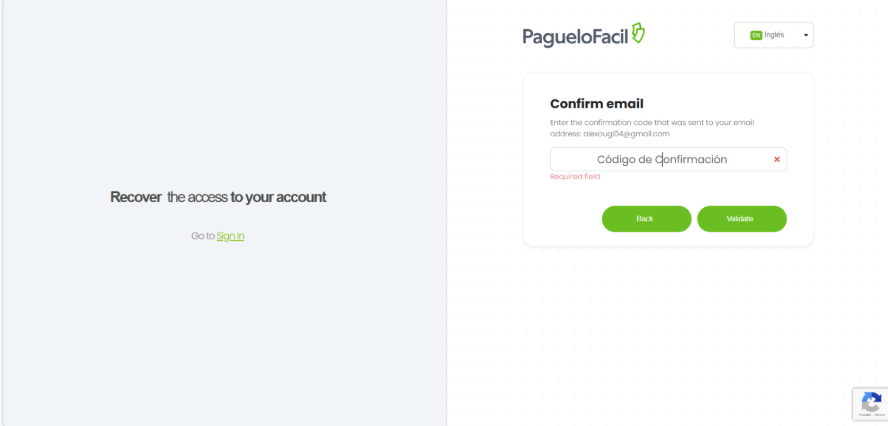
Task: Click the Enter the confirmation code instruction
Action: point(652,123)
